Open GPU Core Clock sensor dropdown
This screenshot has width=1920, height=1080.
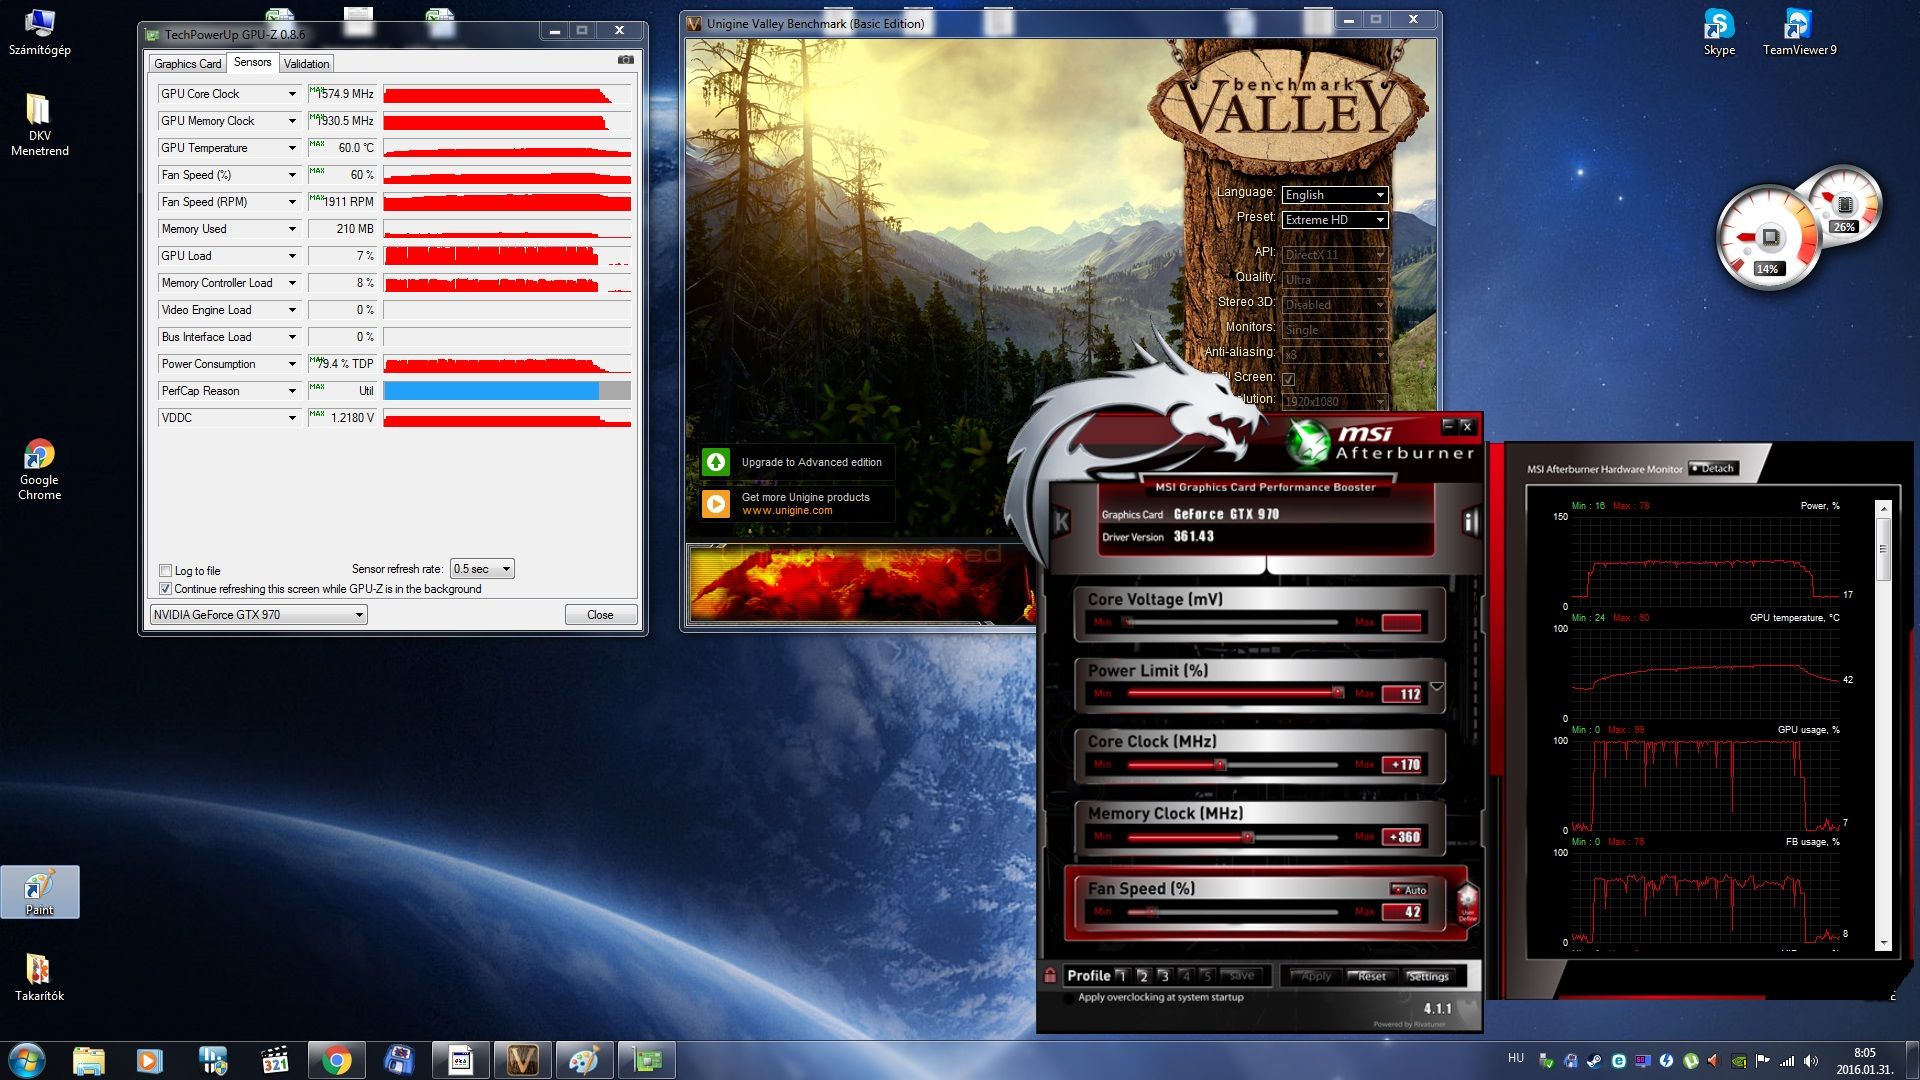(292, 94)
